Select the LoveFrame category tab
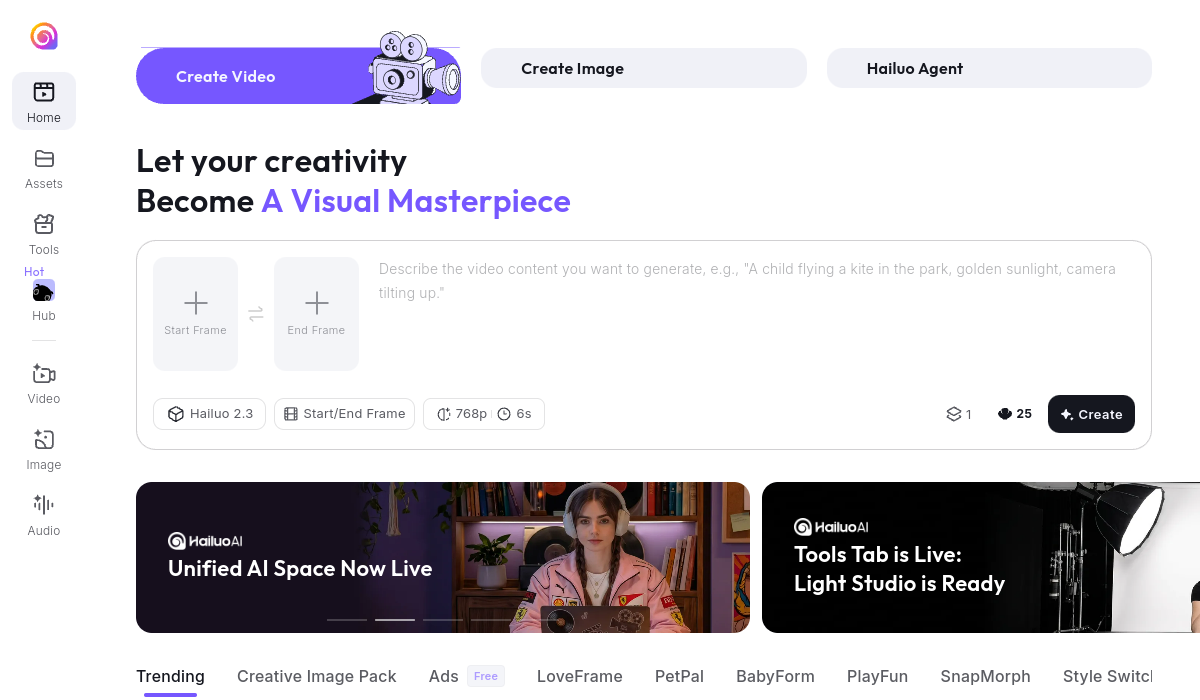The width and height of the screenshot is (1200, 700). (x=580, y=677)
